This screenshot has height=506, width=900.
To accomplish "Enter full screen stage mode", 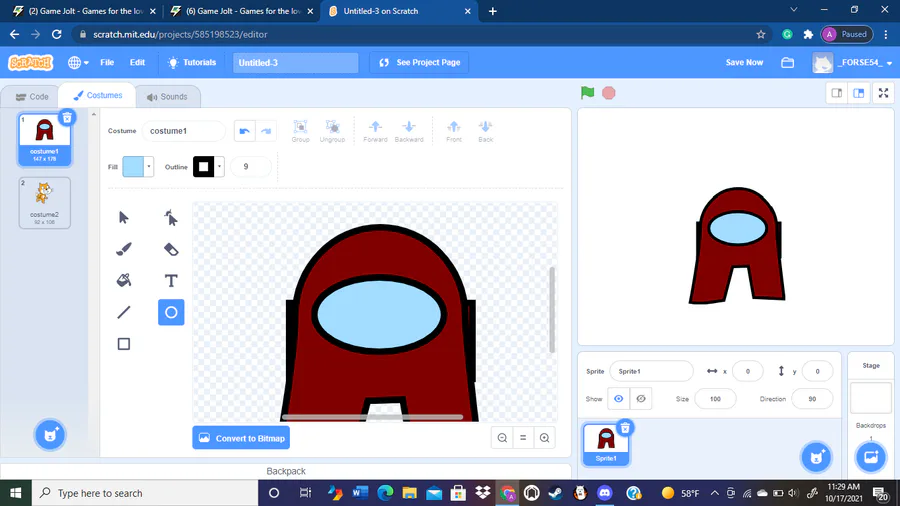I will [883, 93].
